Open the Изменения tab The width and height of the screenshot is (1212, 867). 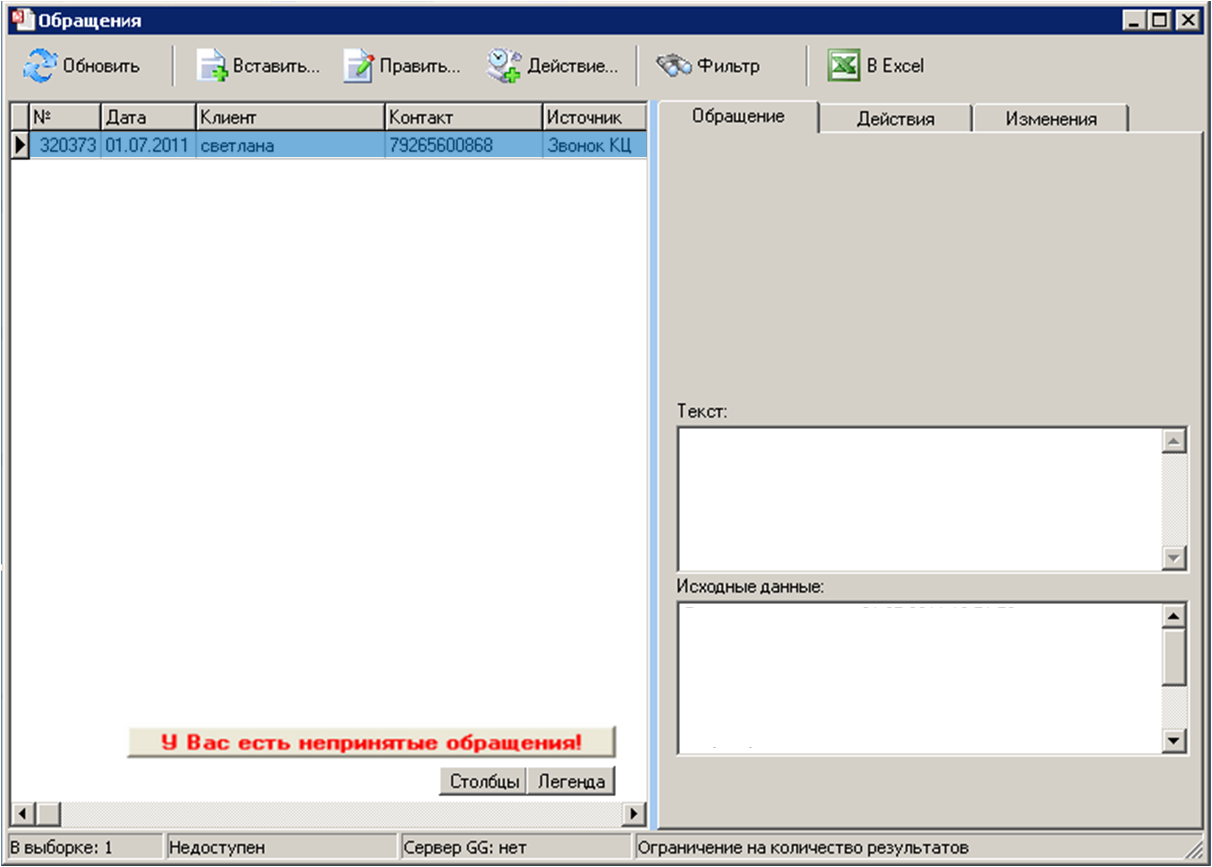click(x=1051, y=119)
